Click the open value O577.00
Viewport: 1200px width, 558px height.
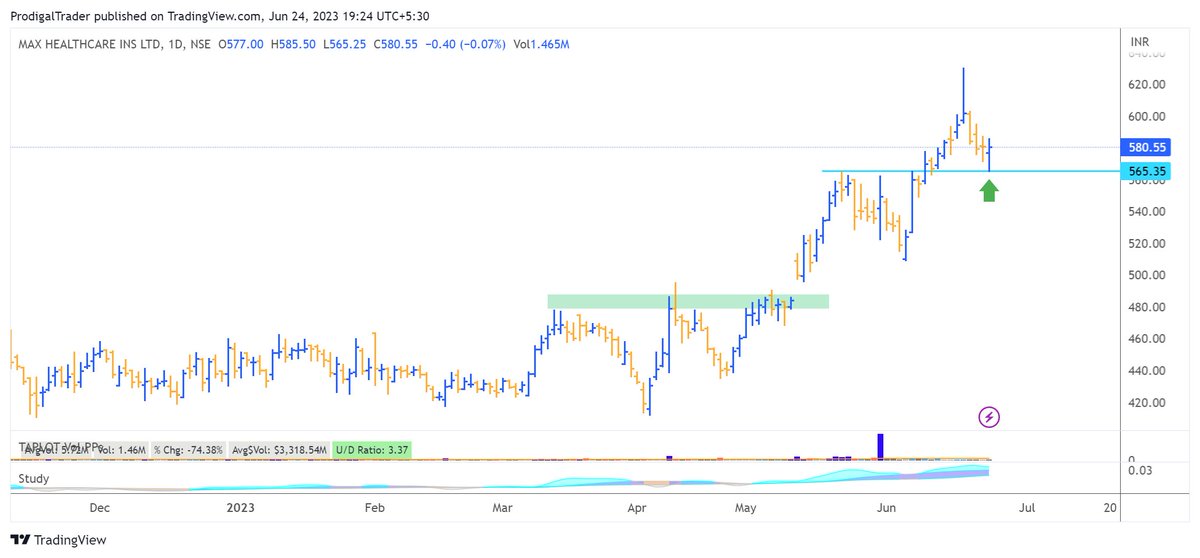[241, 44]
